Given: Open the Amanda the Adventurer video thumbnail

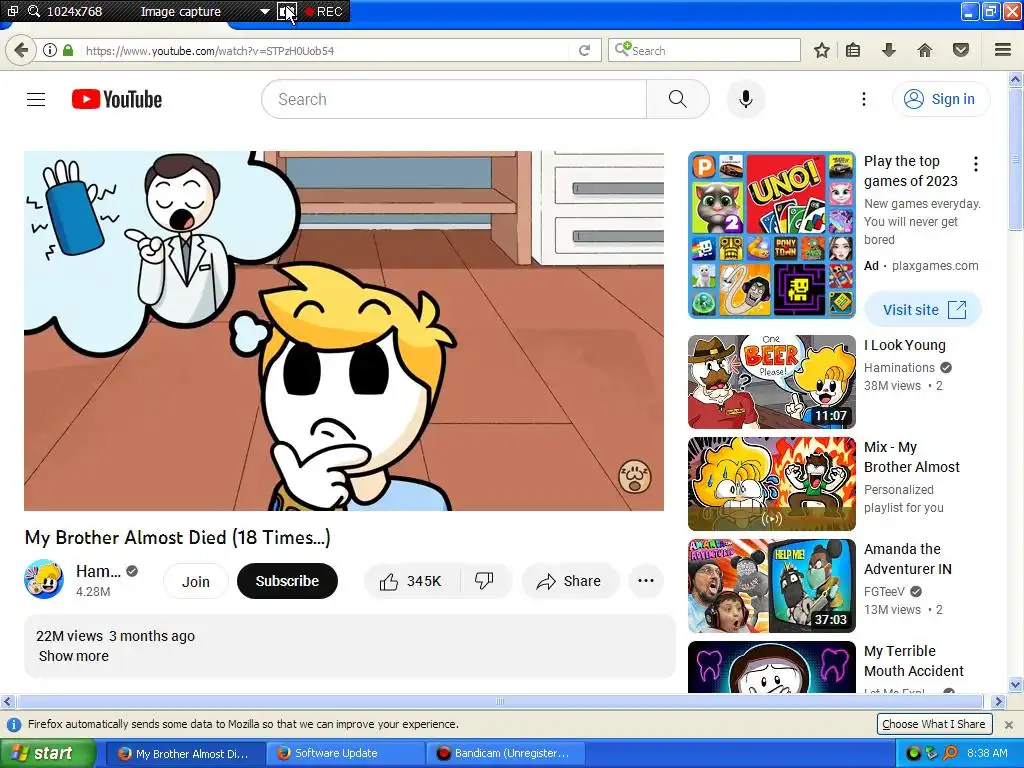Looking at the screenshot, I should (771, 586).
